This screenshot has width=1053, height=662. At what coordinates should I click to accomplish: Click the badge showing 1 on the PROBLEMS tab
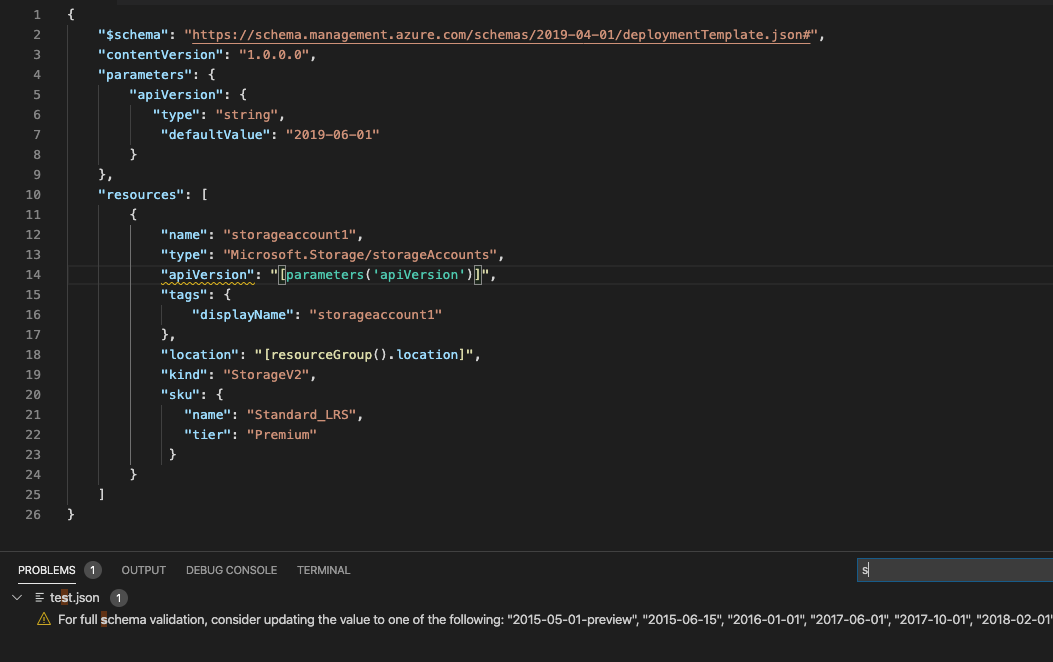coord(90,570)
